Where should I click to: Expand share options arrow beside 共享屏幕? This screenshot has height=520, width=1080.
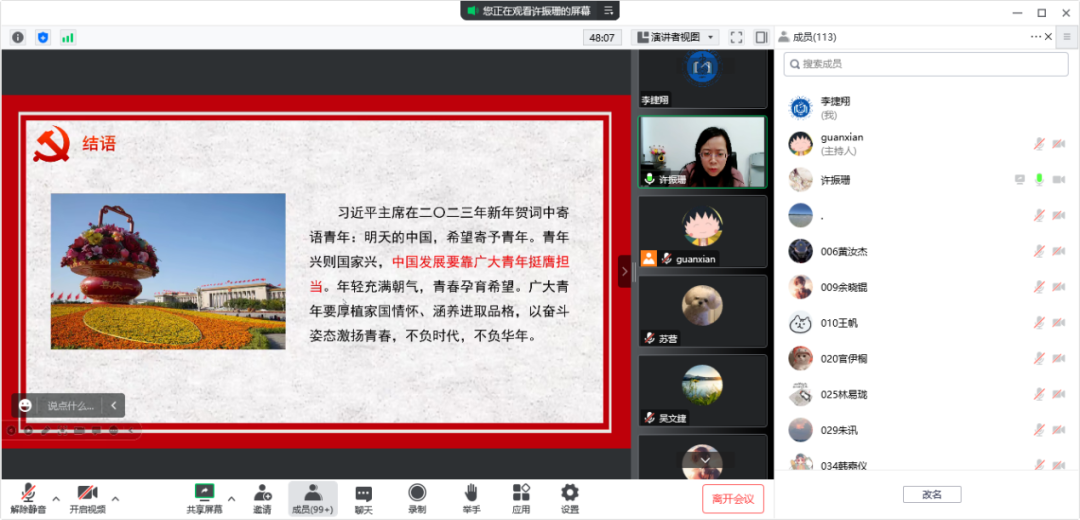point(232,498)
